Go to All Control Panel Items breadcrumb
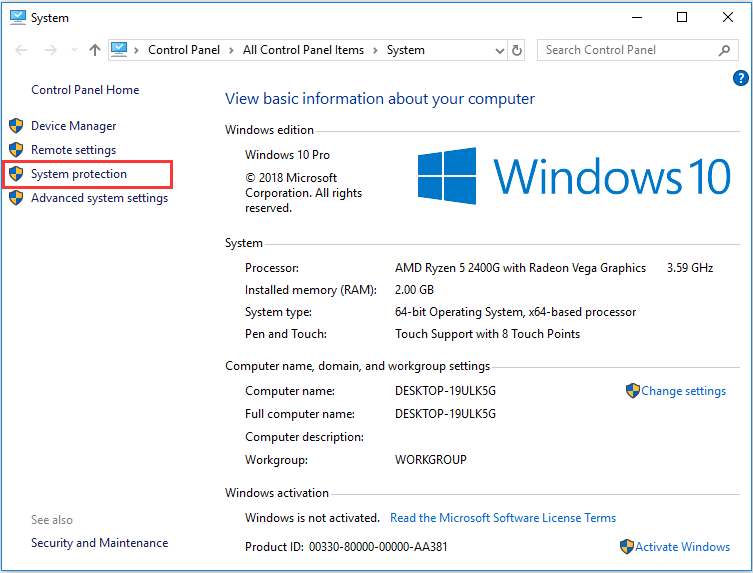The width and height of the screenshot is (753, 573). tap(304, 50)
